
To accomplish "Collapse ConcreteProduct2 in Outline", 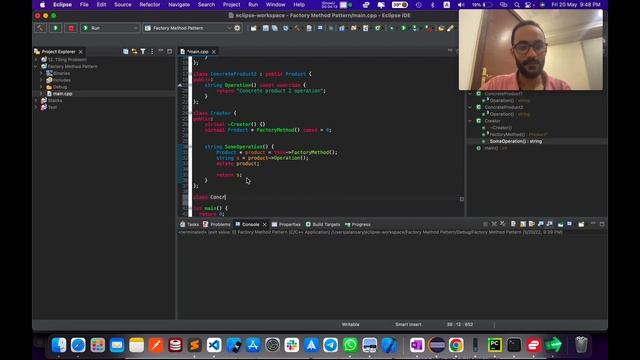I will click(x=470, y=107).
